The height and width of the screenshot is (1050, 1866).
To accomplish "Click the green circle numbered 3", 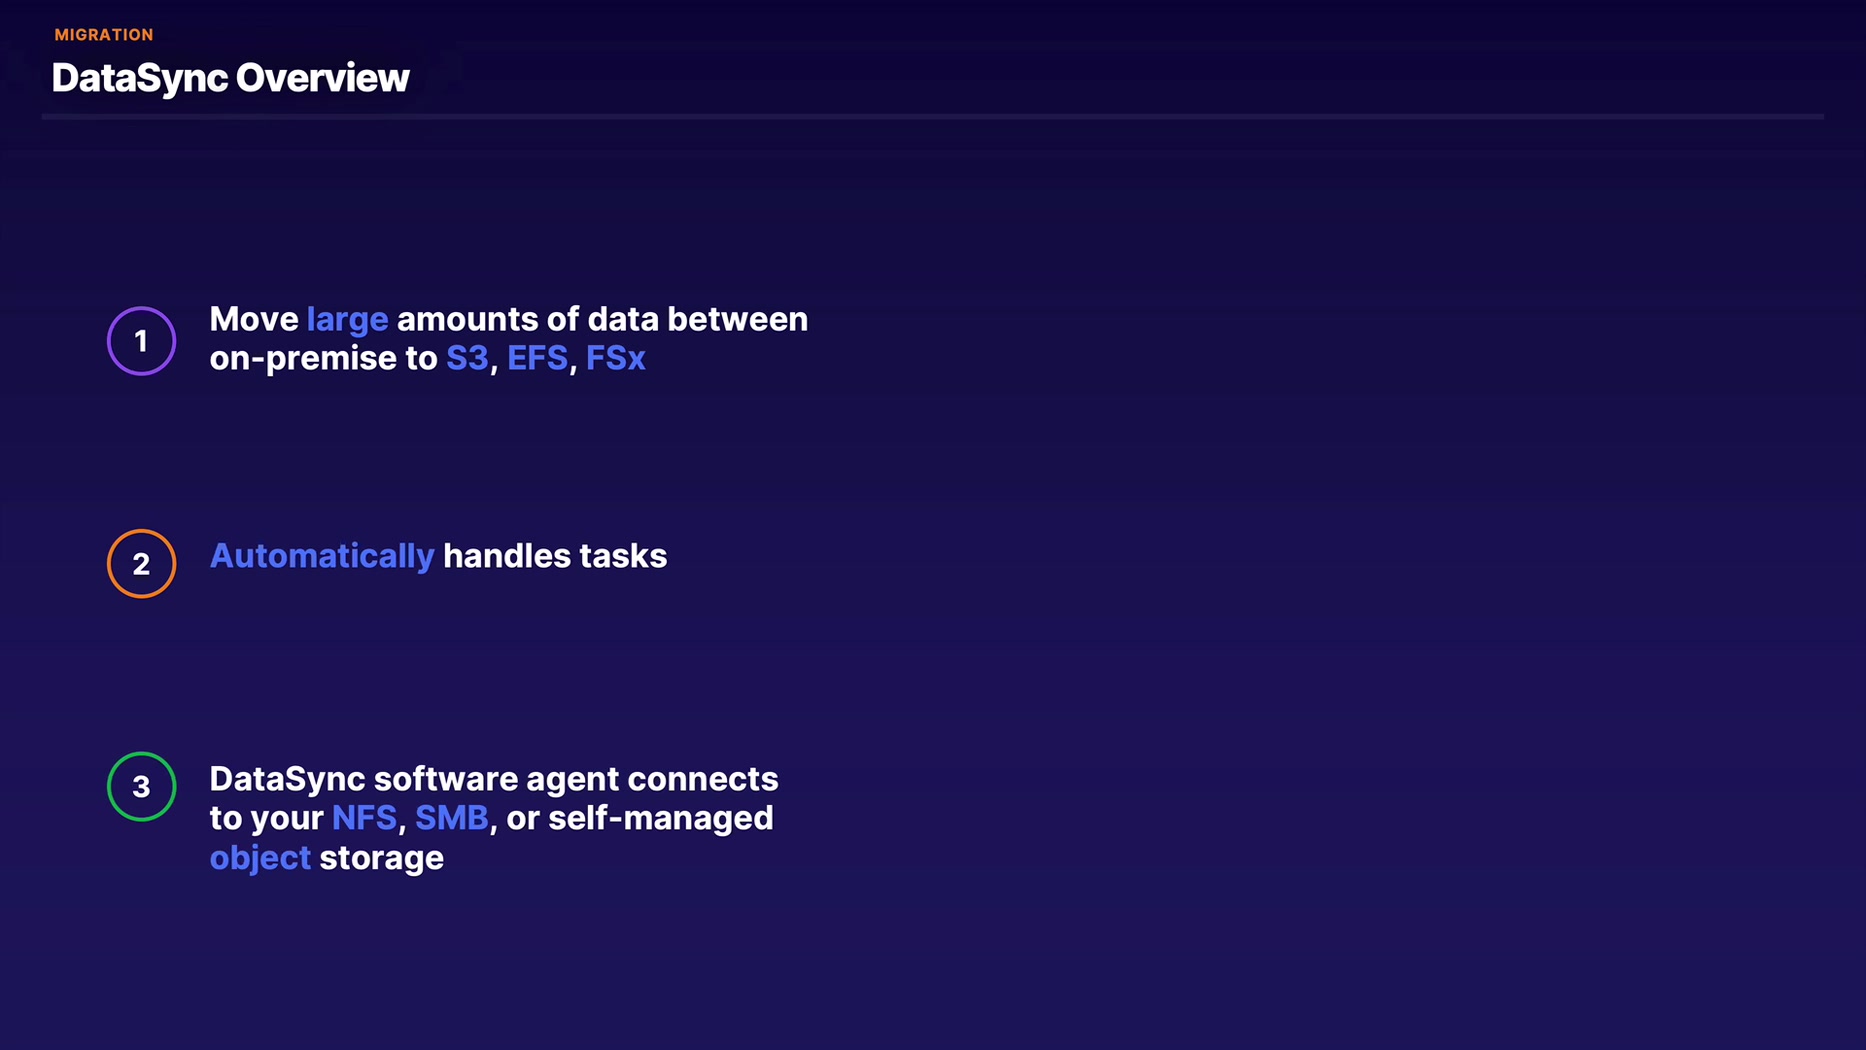I will 141,787.
